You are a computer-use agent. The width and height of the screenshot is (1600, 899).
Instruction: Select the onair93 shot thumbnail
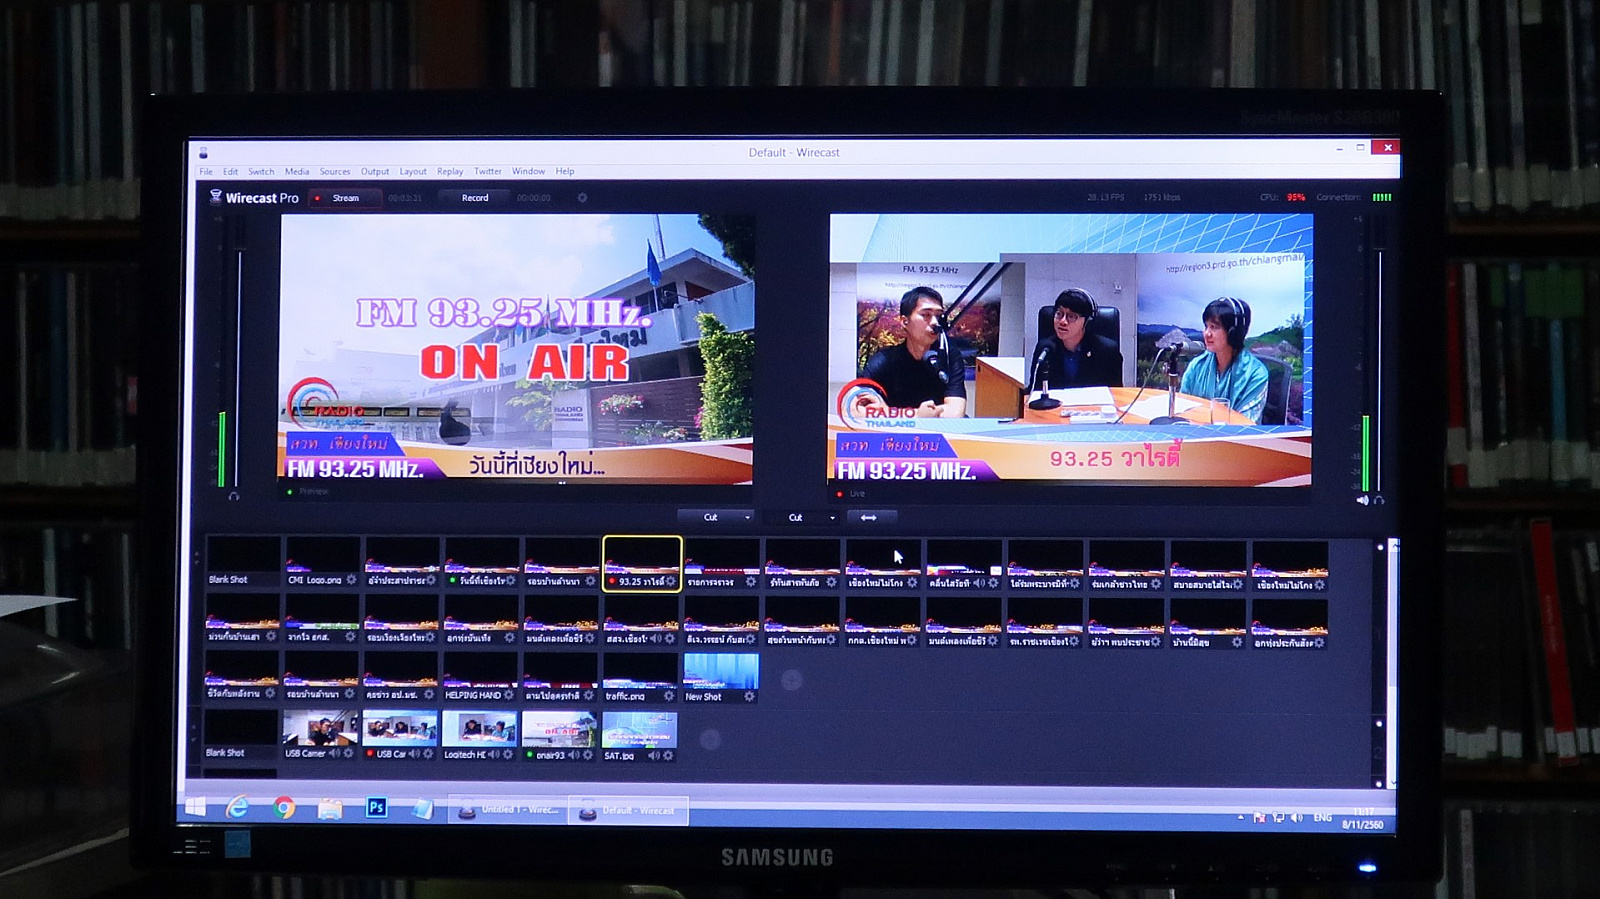(559, 730)
